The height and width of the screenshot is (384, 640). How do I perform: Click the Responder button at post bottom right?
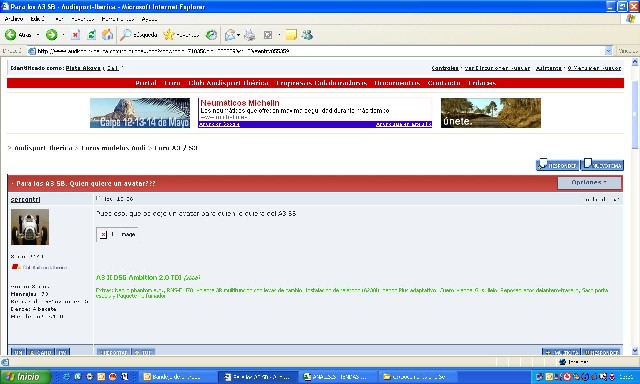[x=602, y=352]
